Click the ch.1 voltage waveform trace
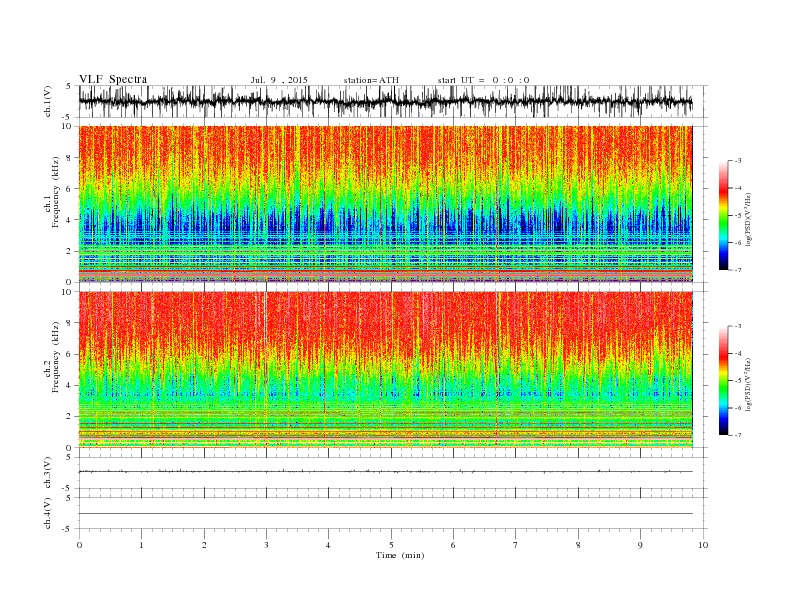Screen dimensions: 792x612 [385, 101]
